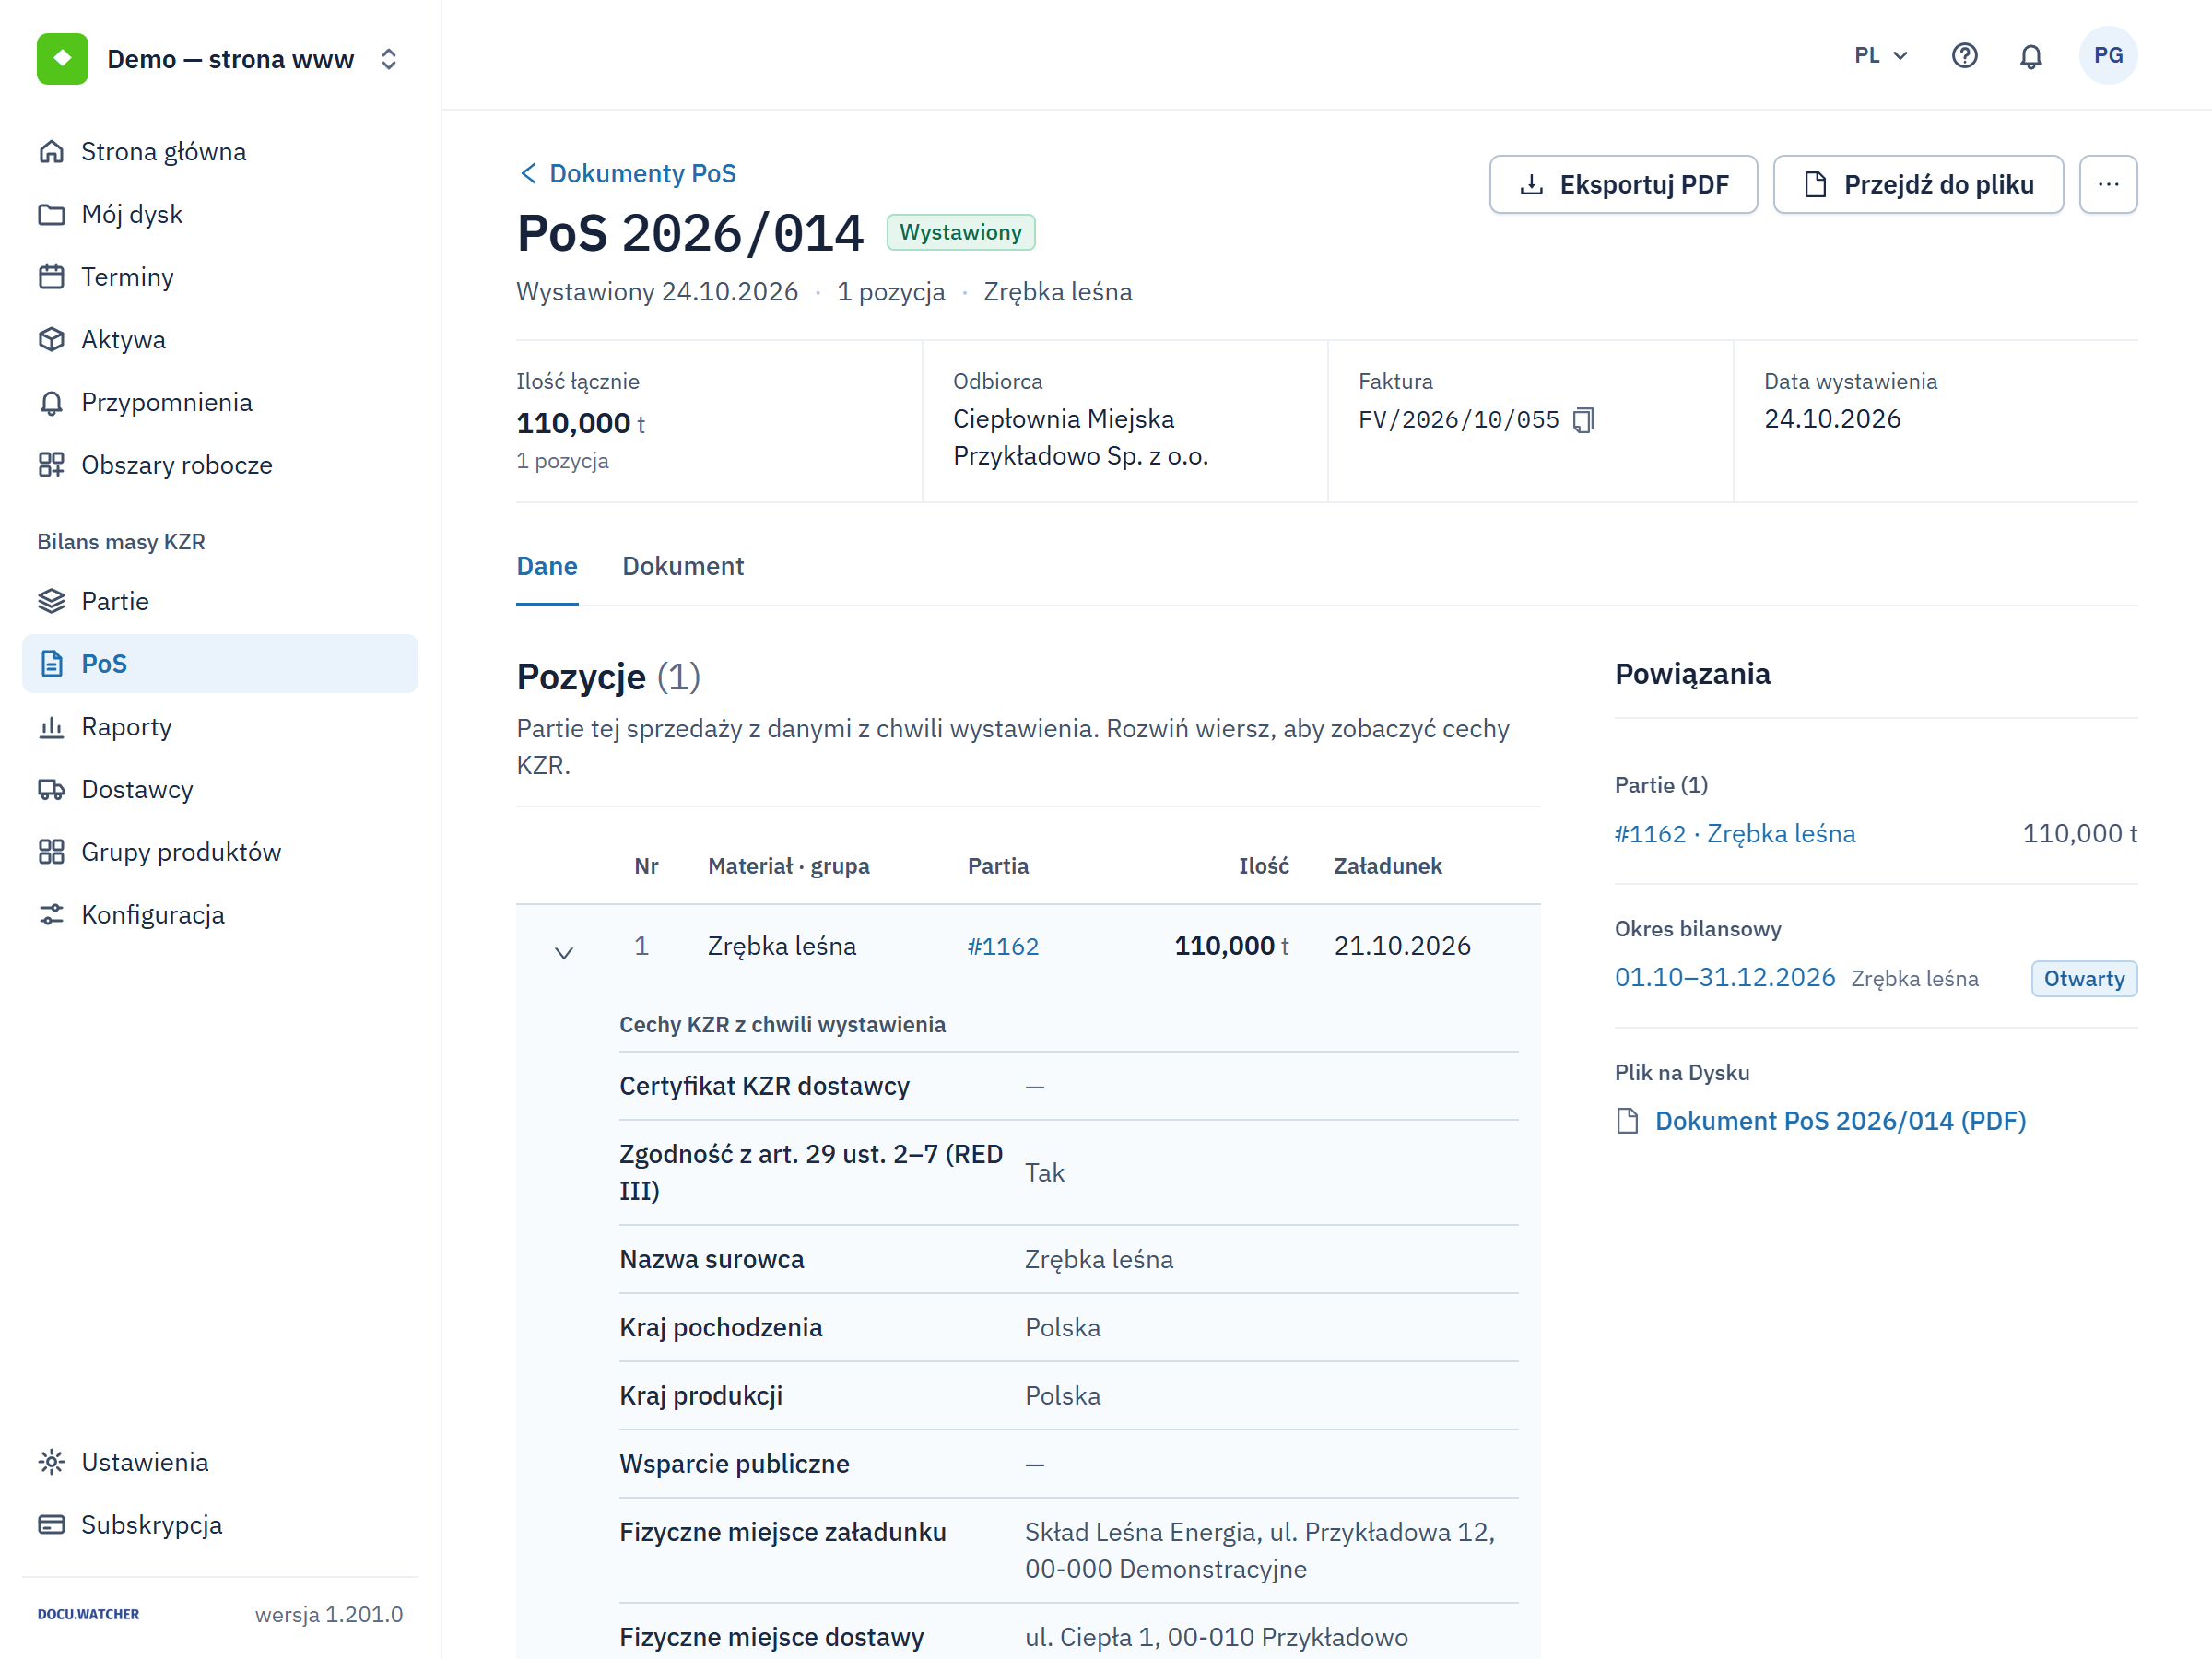The image size is (2212, 1659).
Task: Click the Terminy calendar icon
Action: [51, 277]
